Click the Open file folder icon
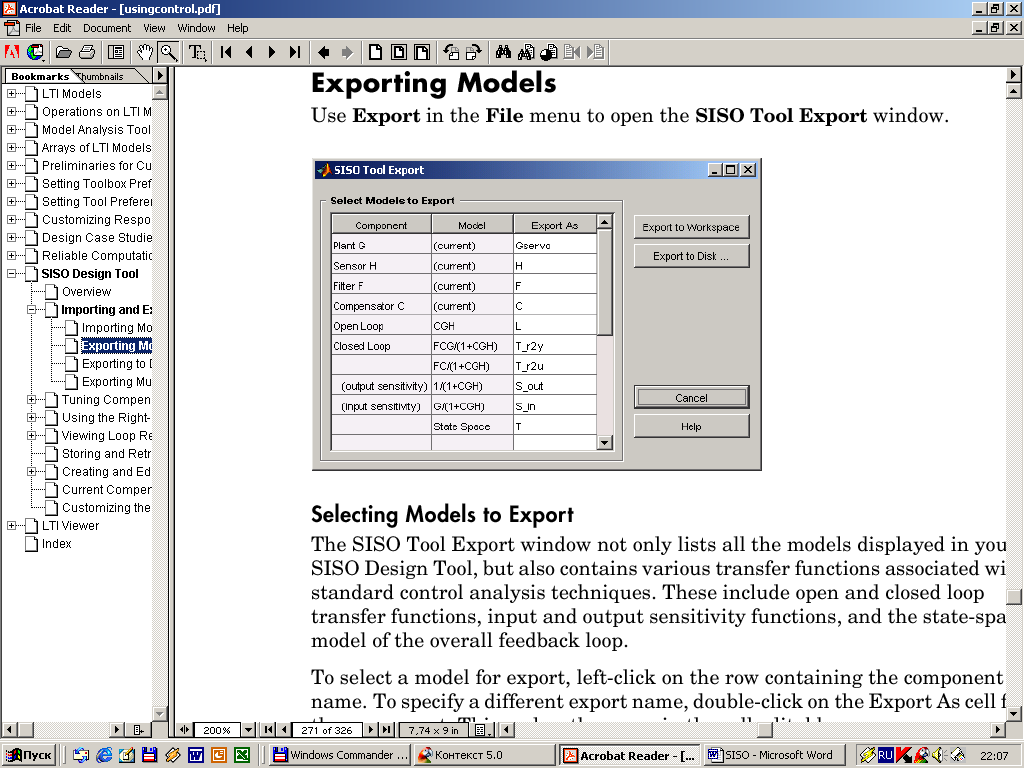 pos(63,52)
